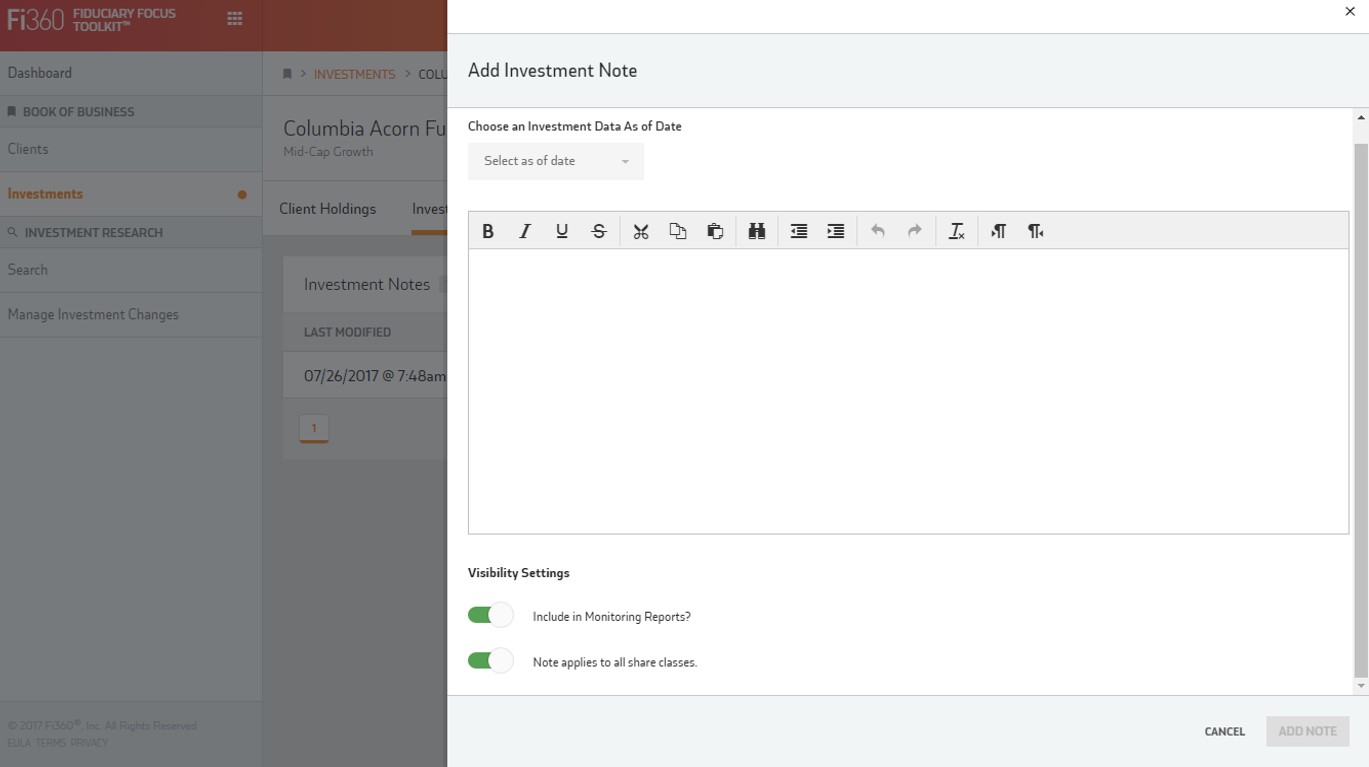This screenshot has width=1369, height=767.
Task: Open the Select as of date dropdown
Action: (556, 161)
